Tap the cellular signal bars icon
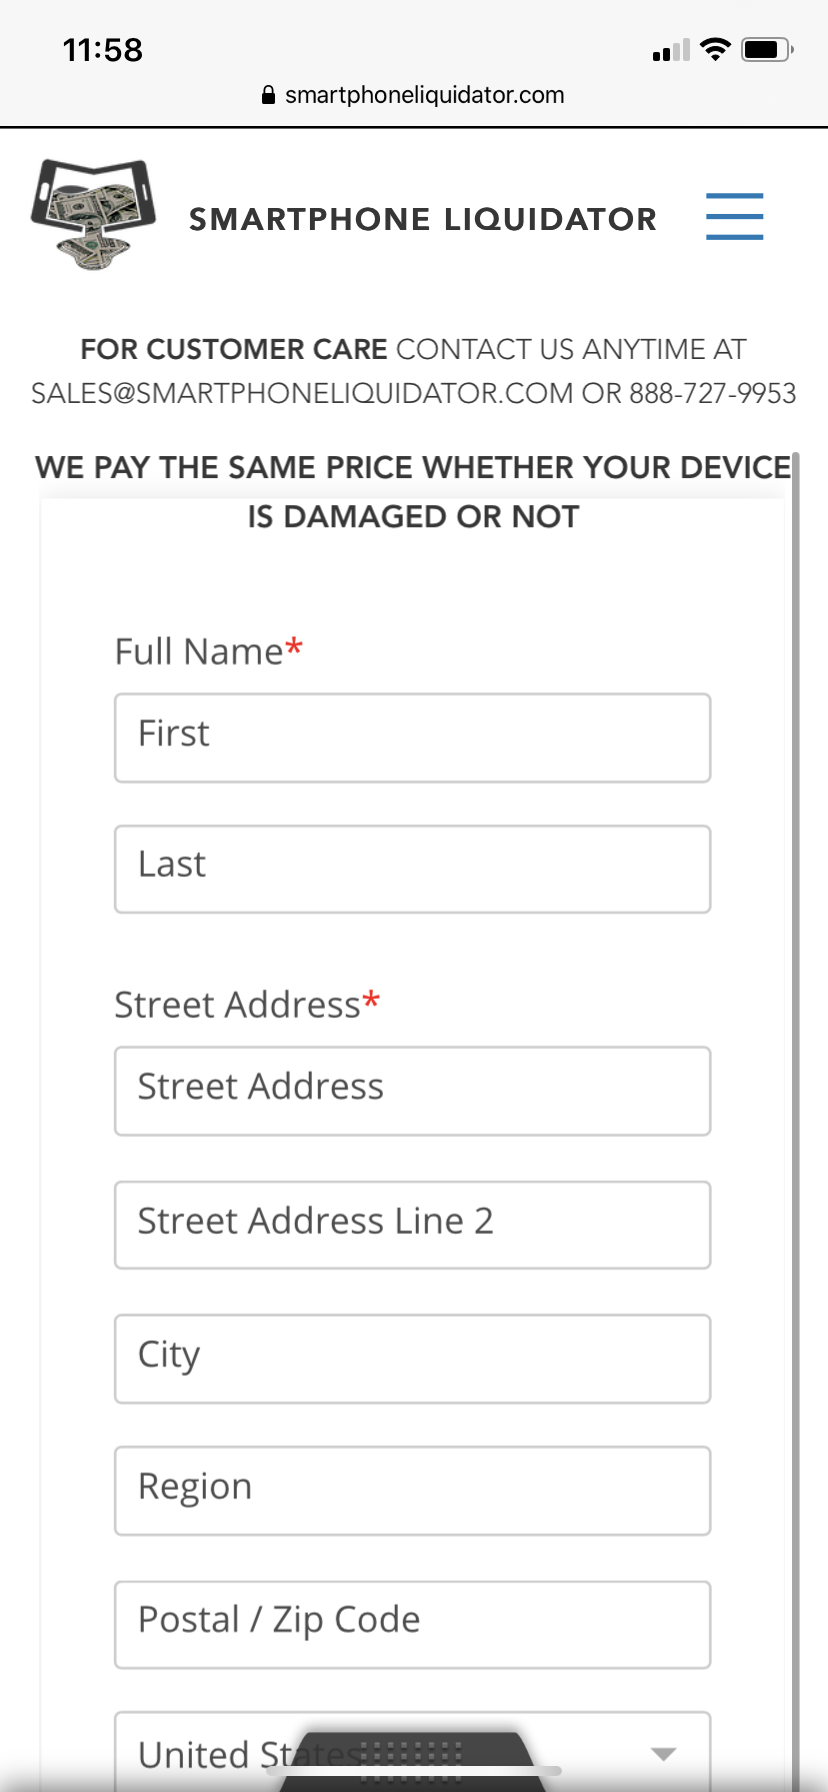The width and height of the screenshot is (828, 1792). [671, 50]
